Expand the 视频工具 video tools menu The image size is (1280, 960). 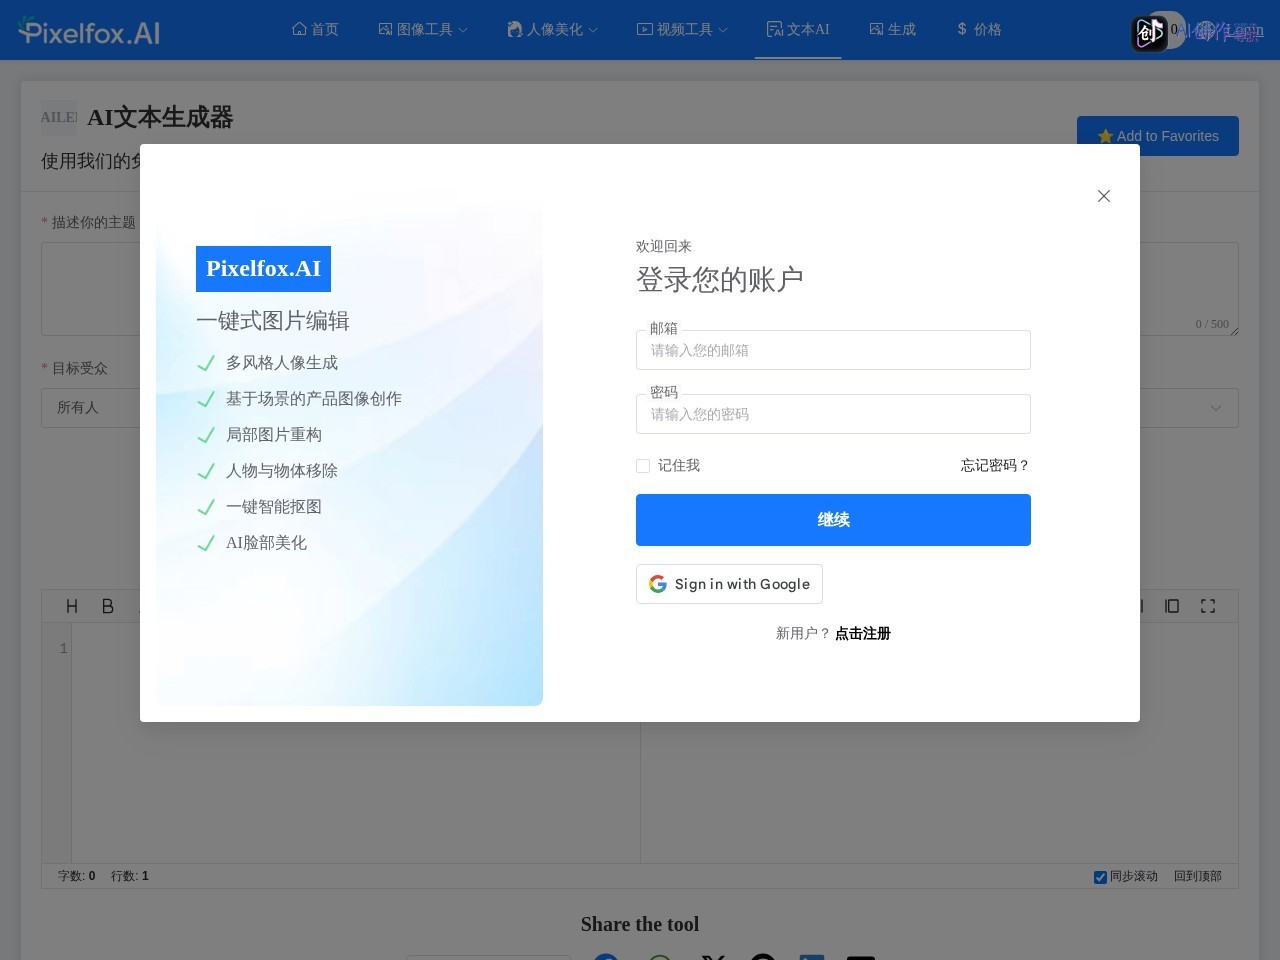[682, 29]
